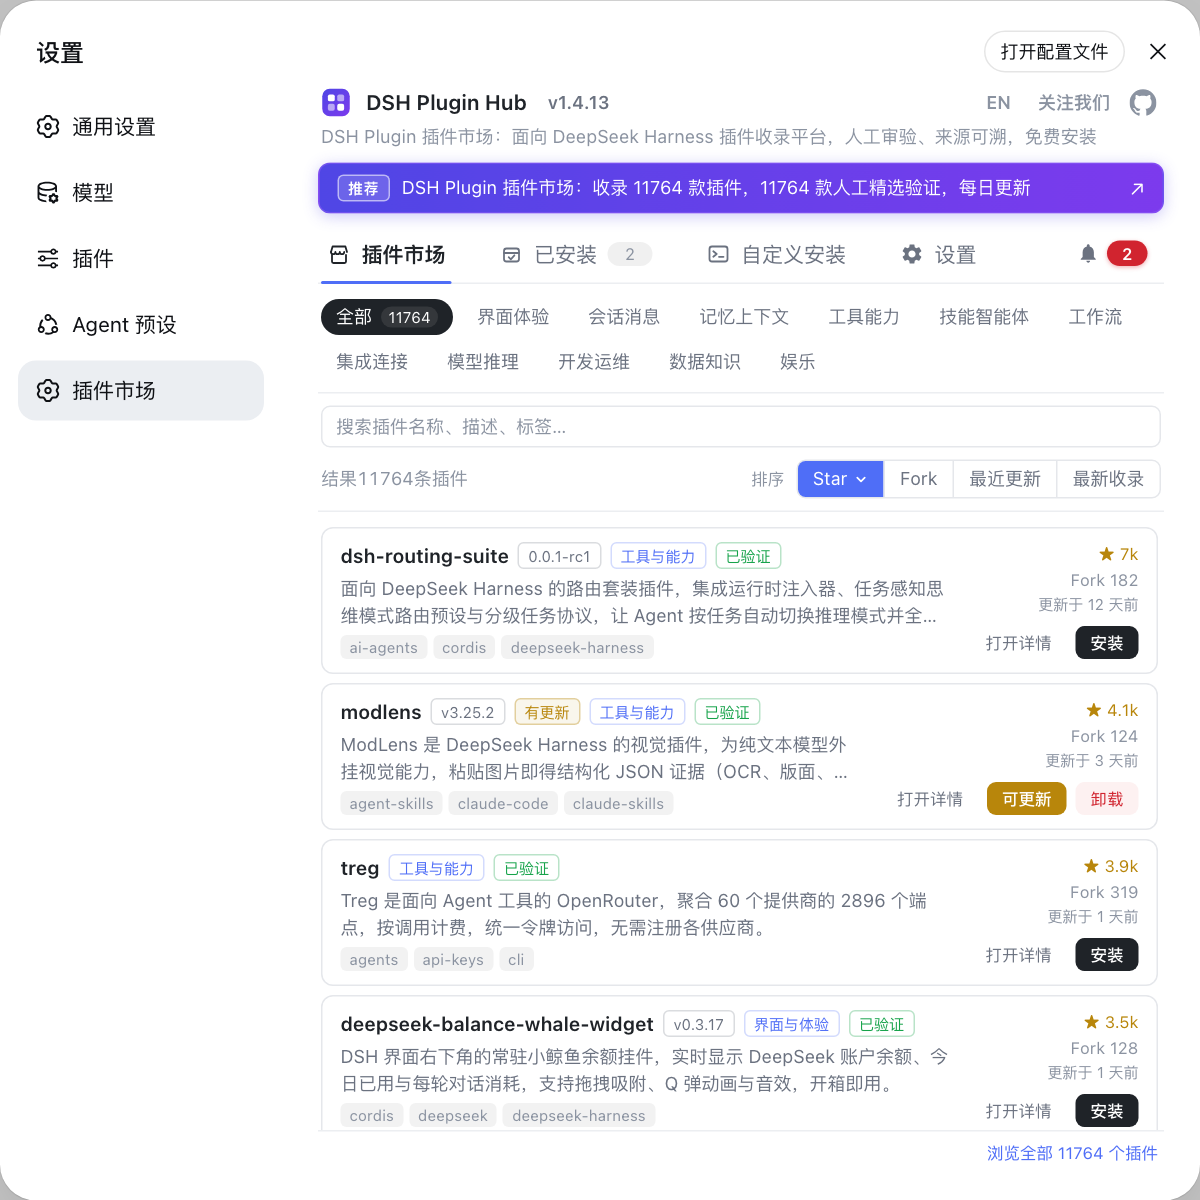1200x1200 pixels.
Task: Select 模型 in the sidebar
Action: [141, 192]
